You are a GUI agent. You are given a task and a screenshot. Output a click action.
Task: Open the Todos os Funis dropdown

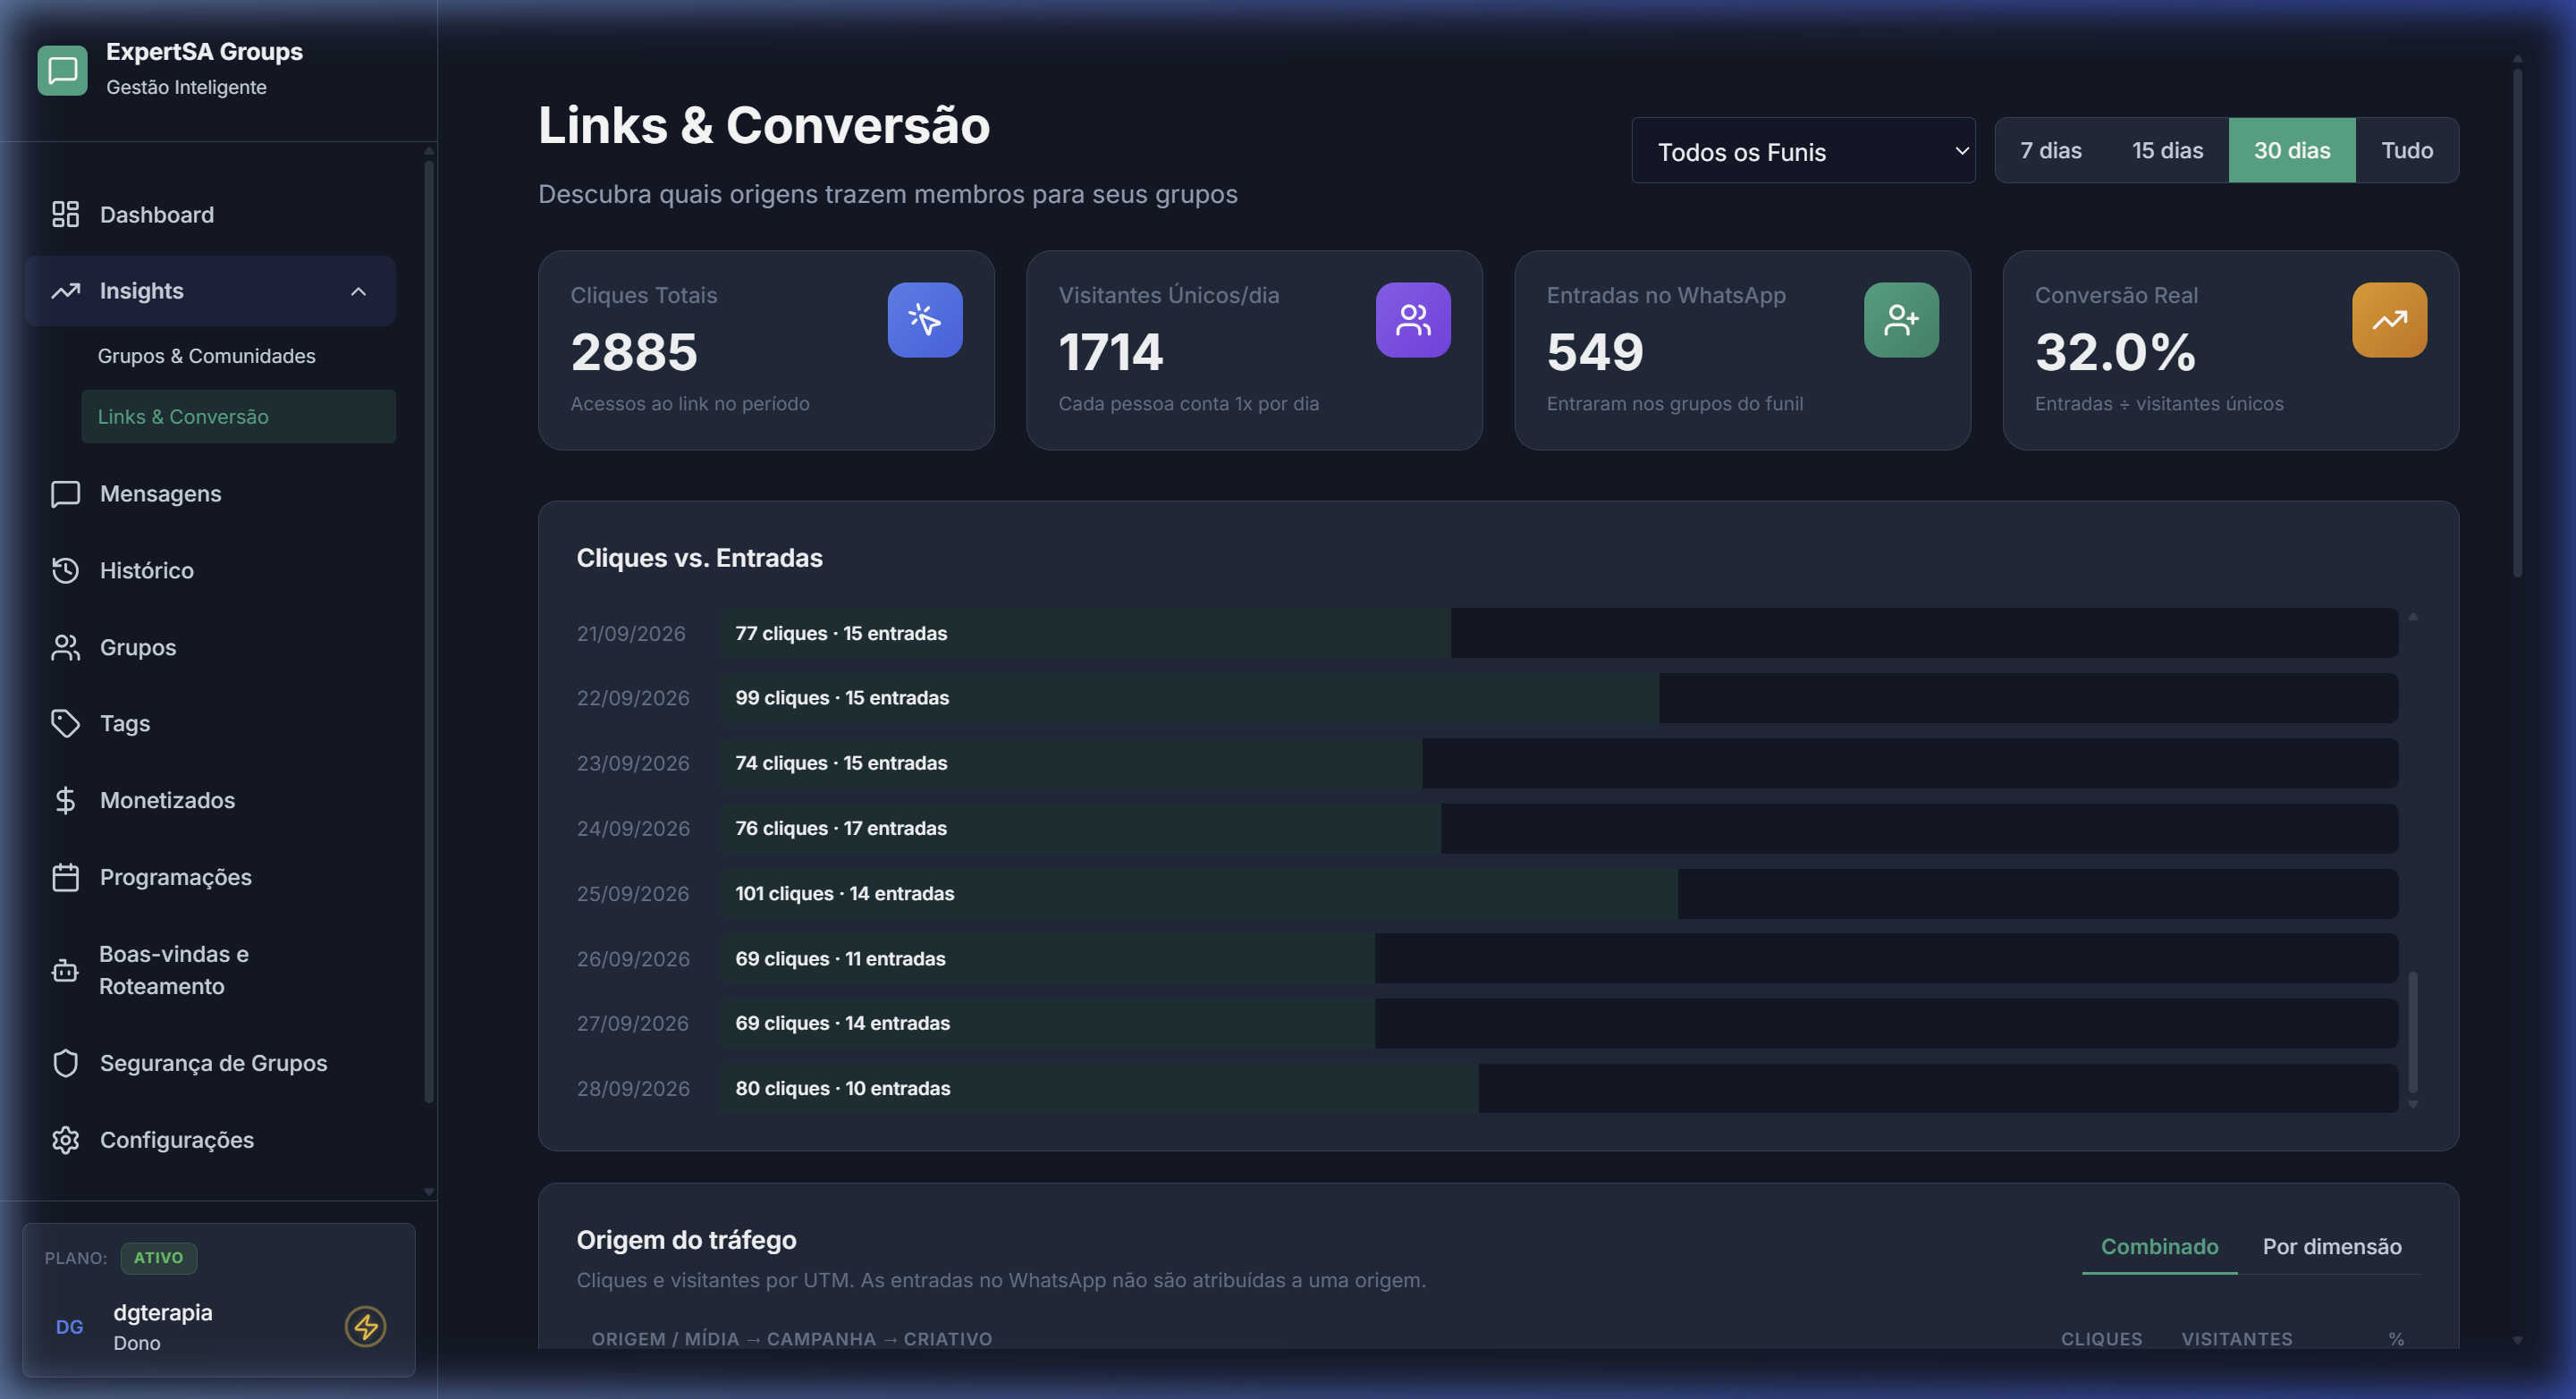tap(1803, 151)
